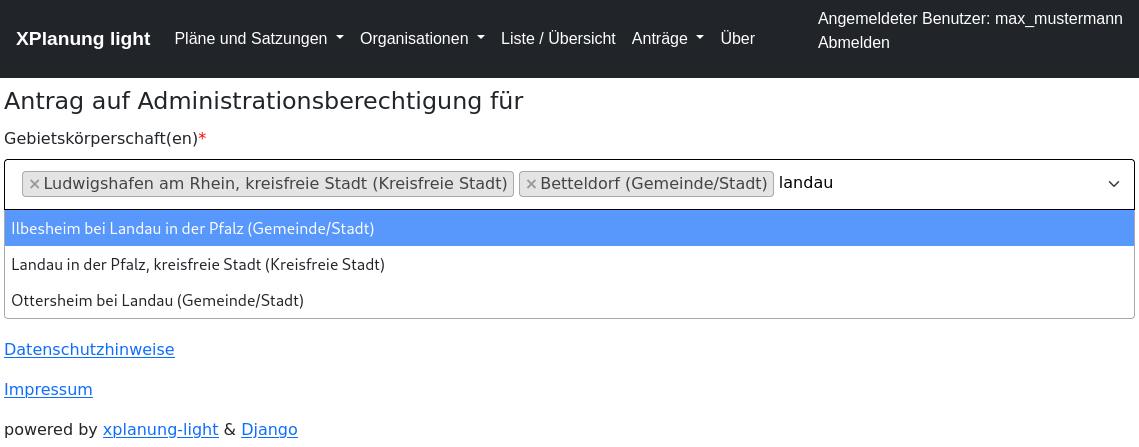This screenshot has width=1139, height=447.
Task: Log out via Abmelden link
Action: [x=853, y=43]
